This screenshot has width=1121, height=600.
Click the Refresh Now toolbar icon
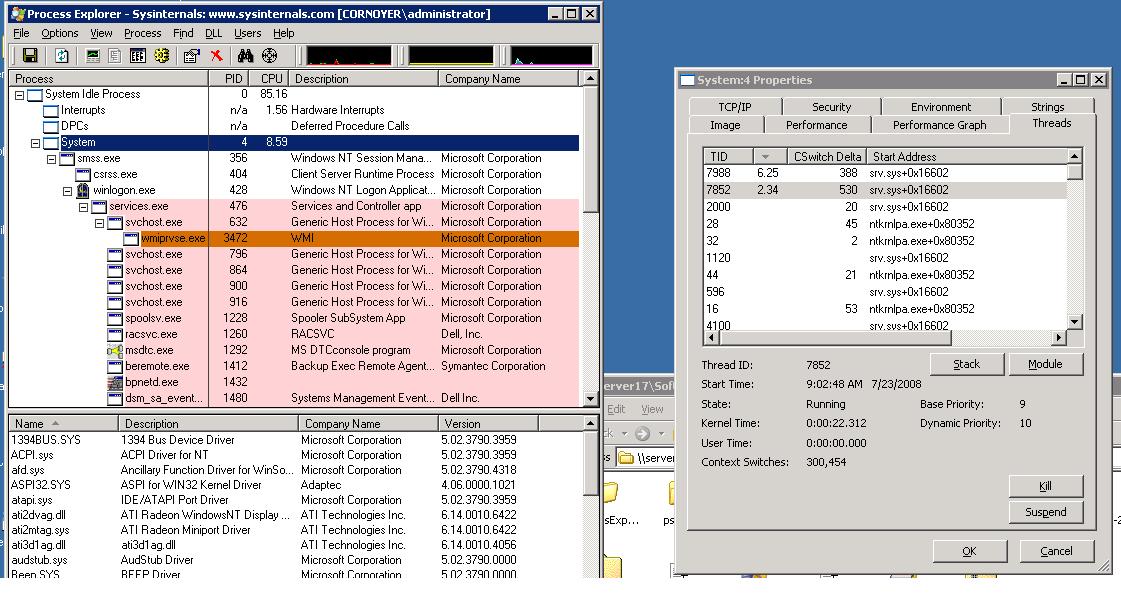tap(62, 56)
